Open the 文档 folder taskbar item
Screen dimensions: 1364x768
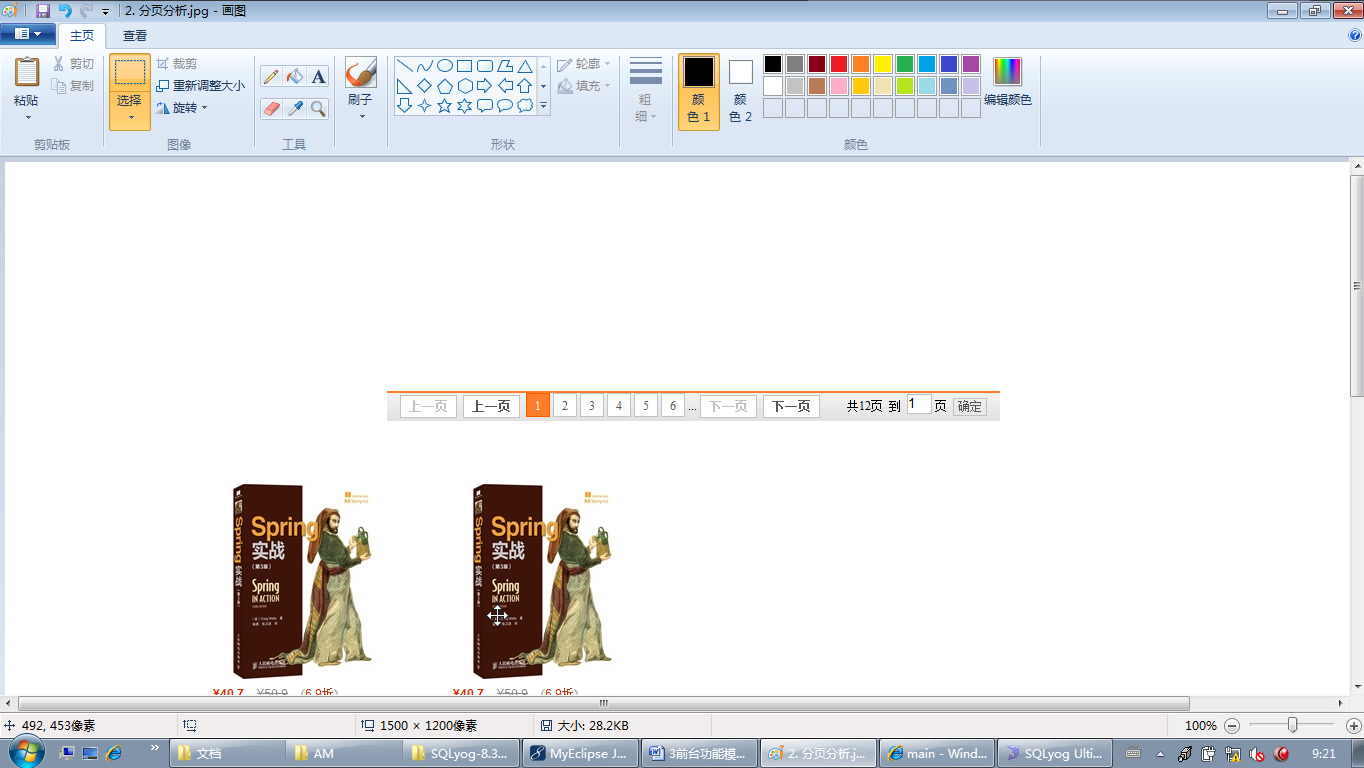click(x=227, y=754)
